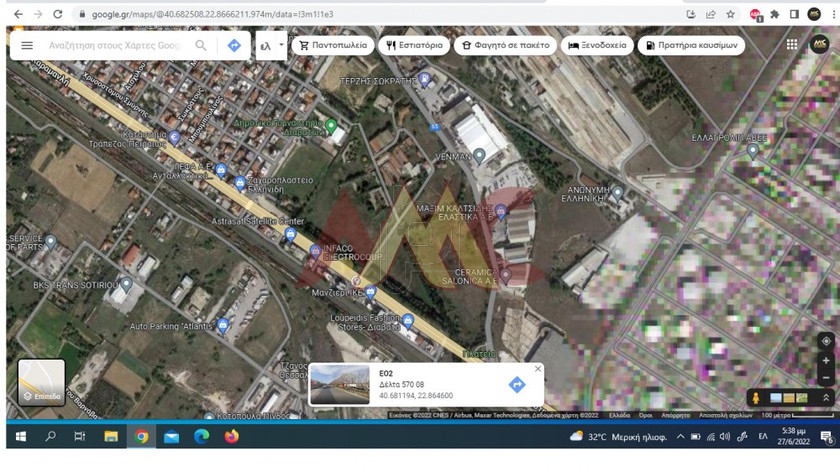Open the Windows Start menu
Image resolution: width=840 pixels, height=472 pixels.
[21, 437]
